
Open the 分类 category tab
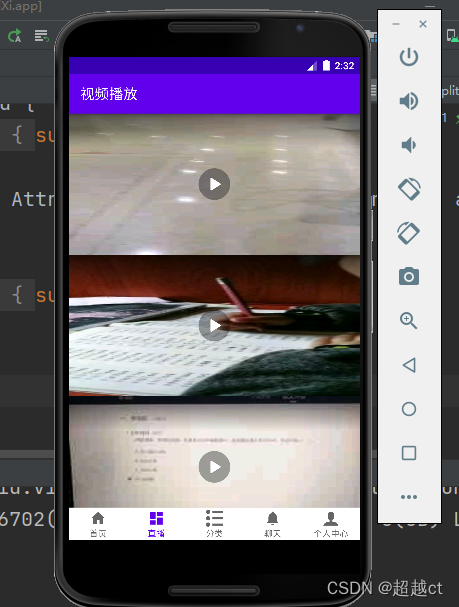[x=214, y=524]
